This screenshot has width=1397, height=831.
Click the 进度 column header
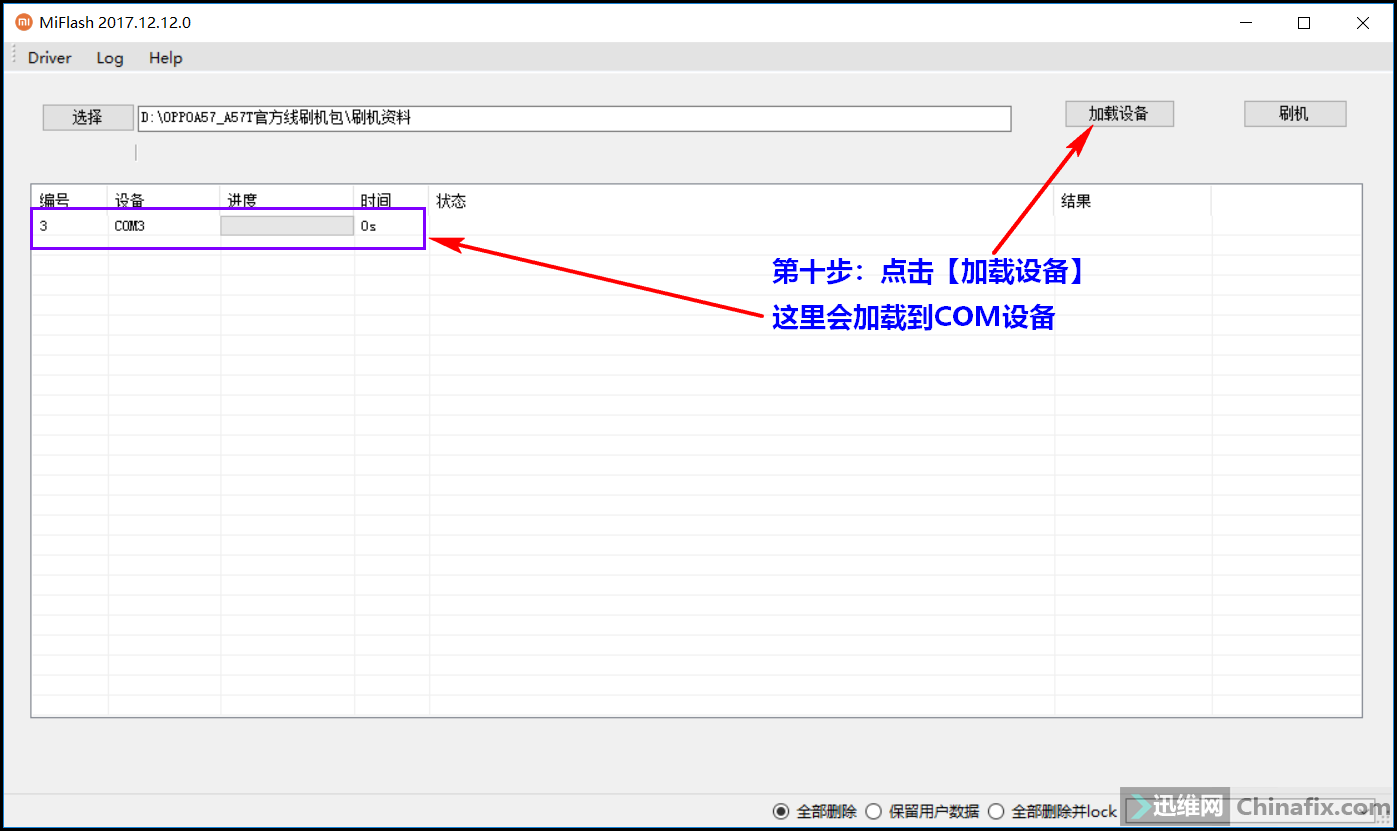287,200
